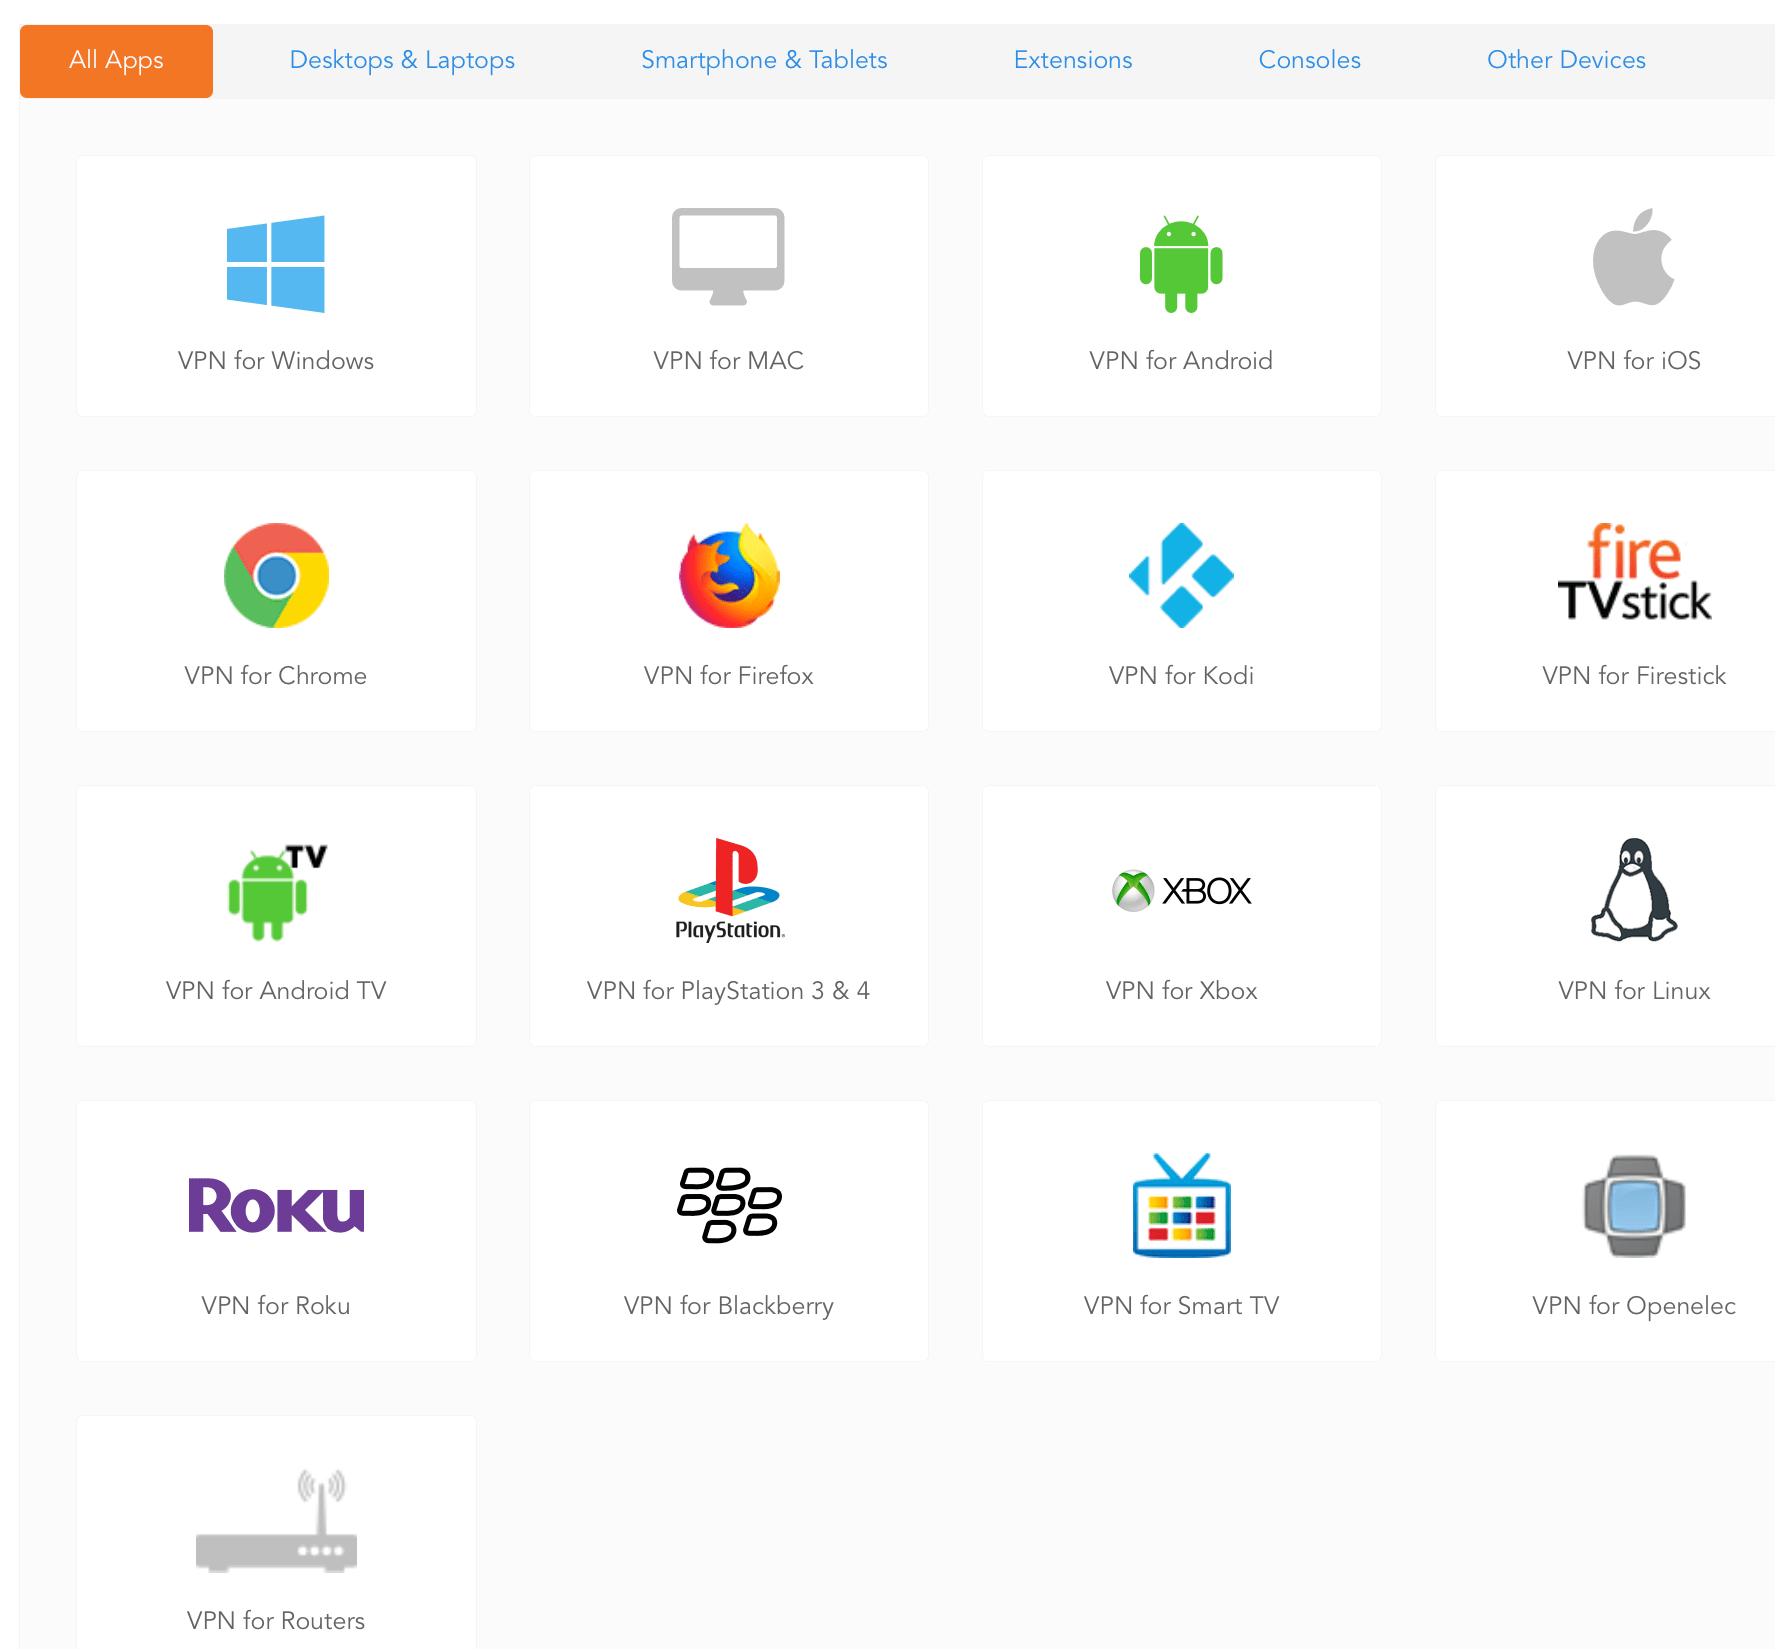Click the fire TV stick logo
Viewport: 1775px width, 1649px height.
[1634, 572]
